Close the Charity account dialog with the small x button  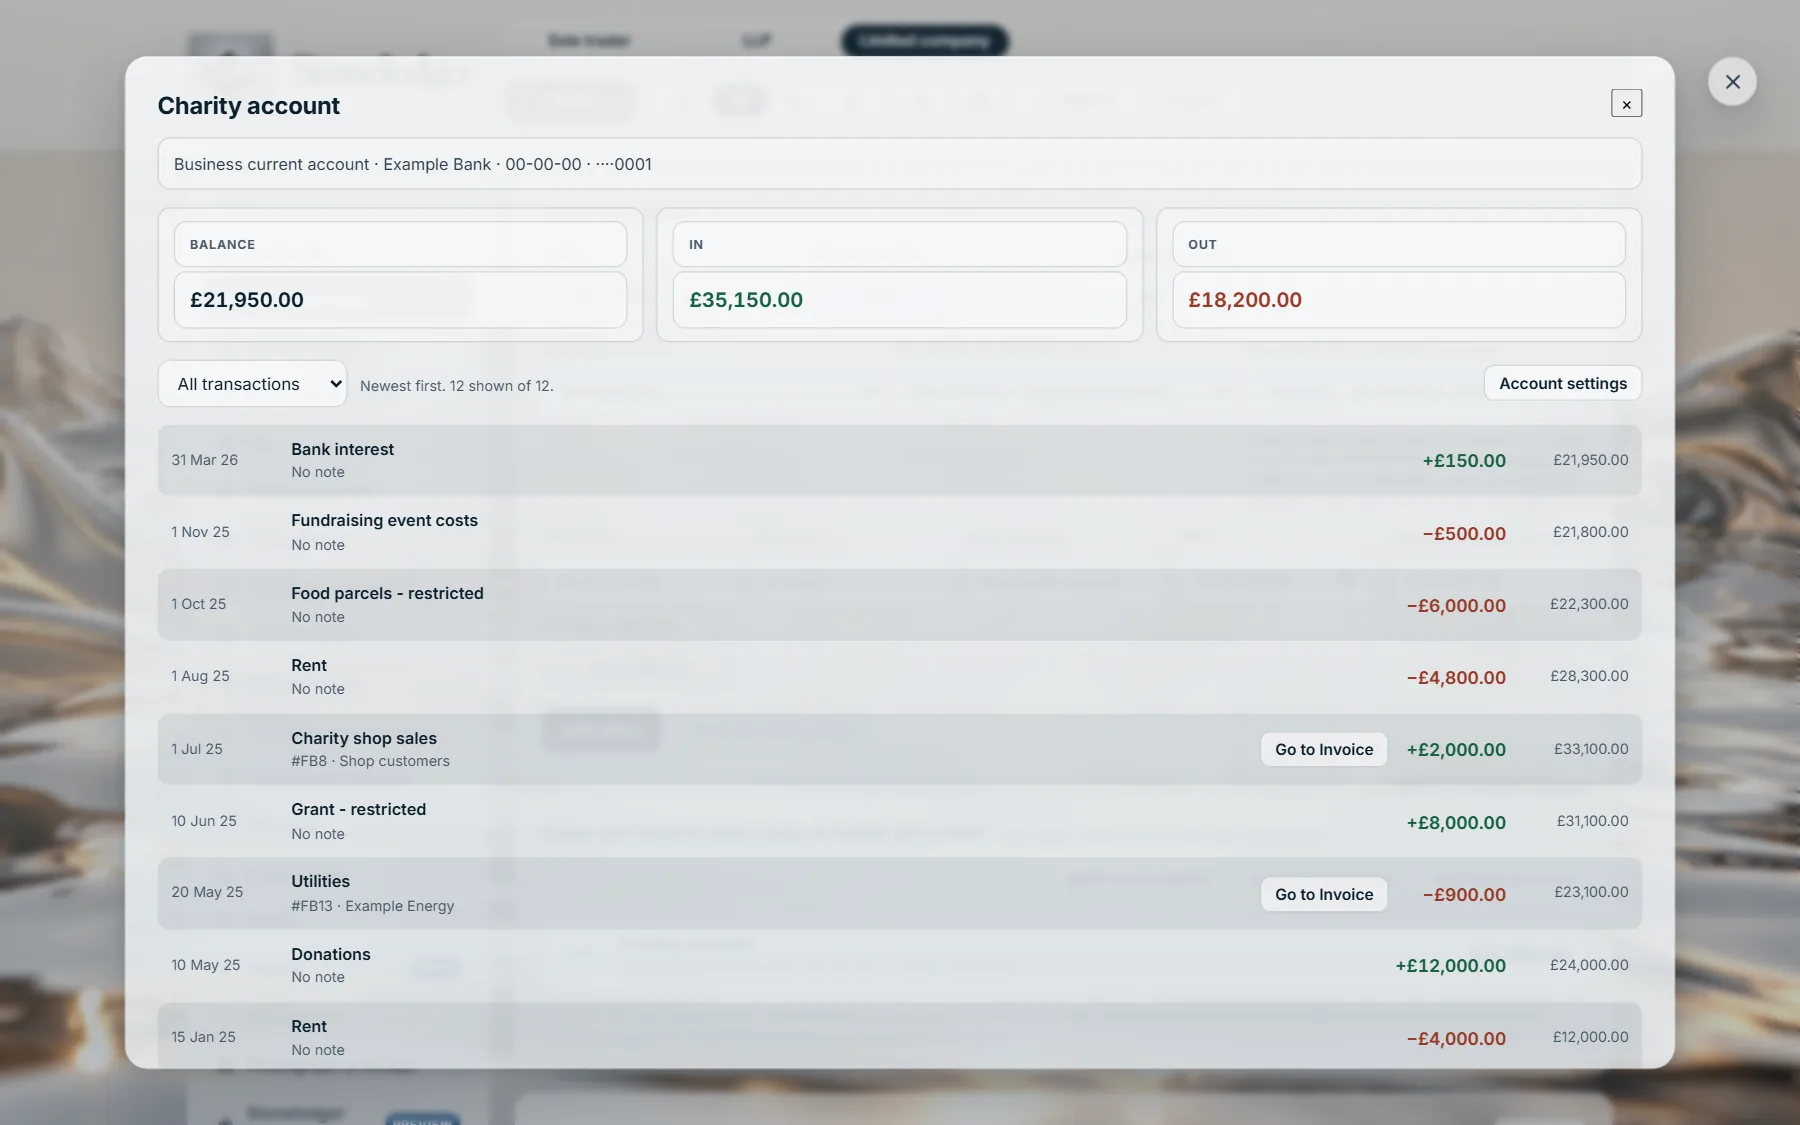click(x=1626, y=104)
